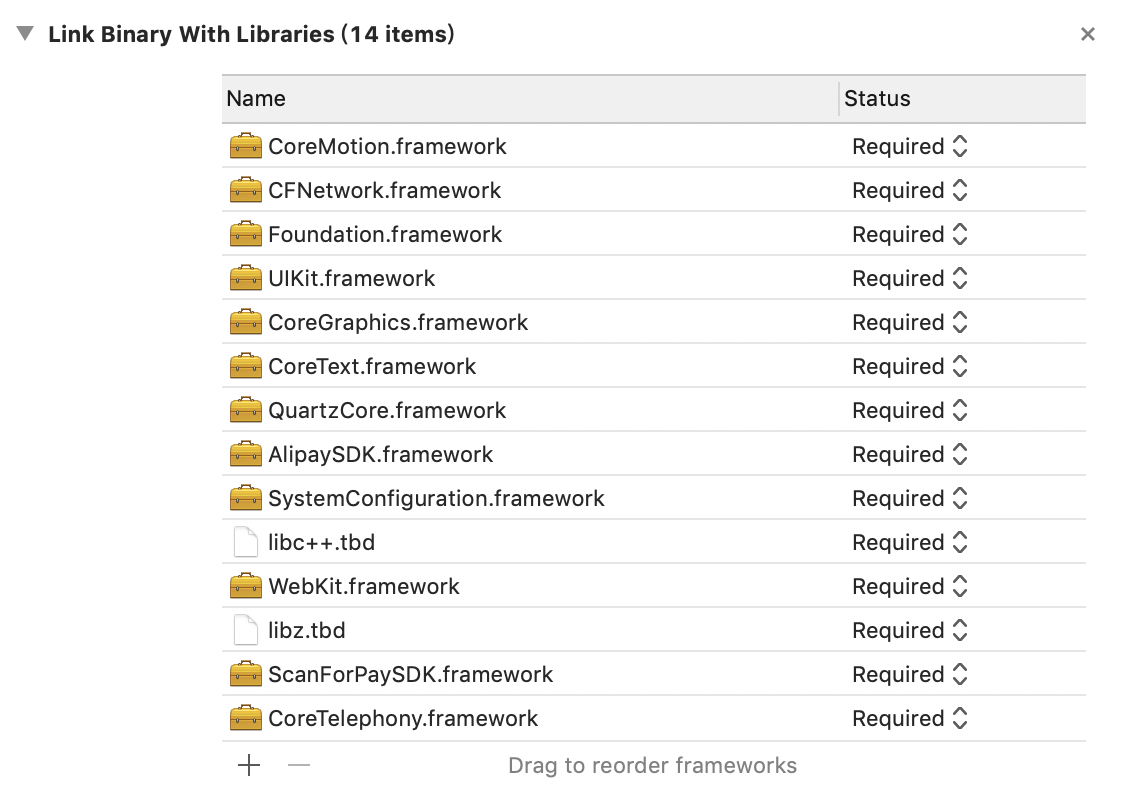Click the libz.tbd file icon

pyautogui.click(x=245, y=630)
